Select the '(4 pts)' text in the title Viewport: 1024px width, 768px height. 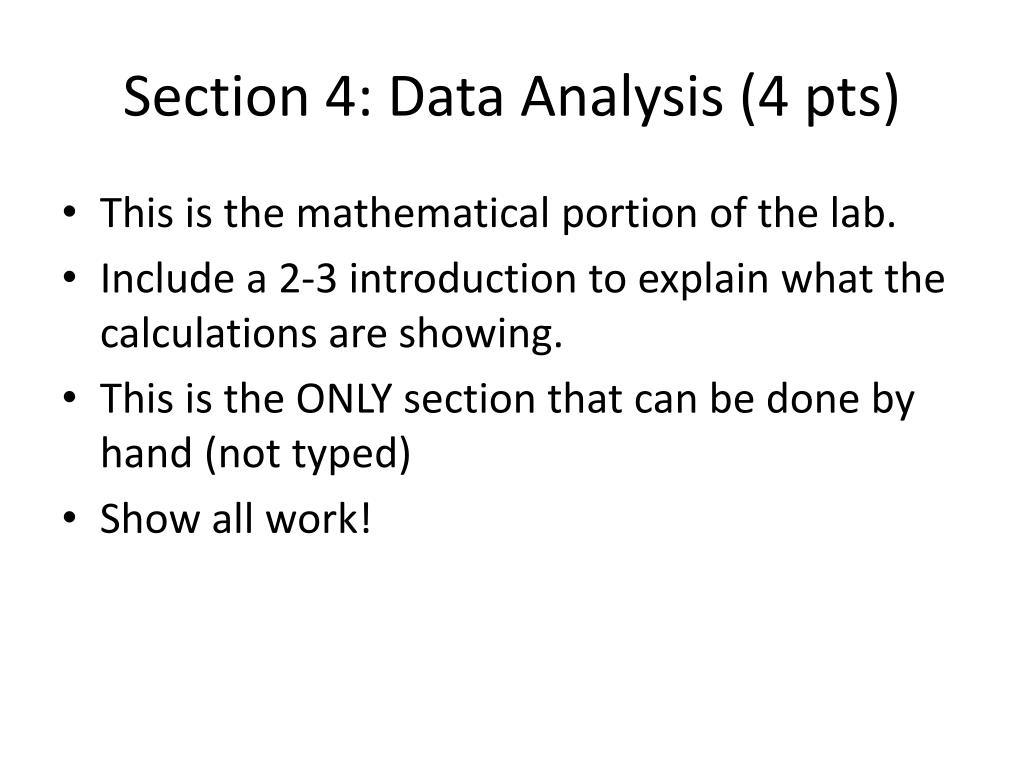(820, 97)
